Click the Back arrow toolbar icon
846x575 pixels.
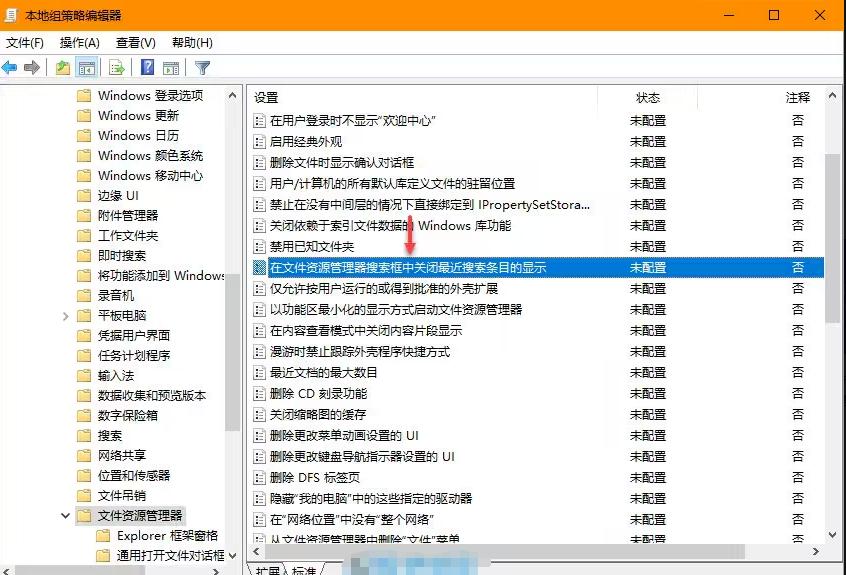(x=10, y=67)
